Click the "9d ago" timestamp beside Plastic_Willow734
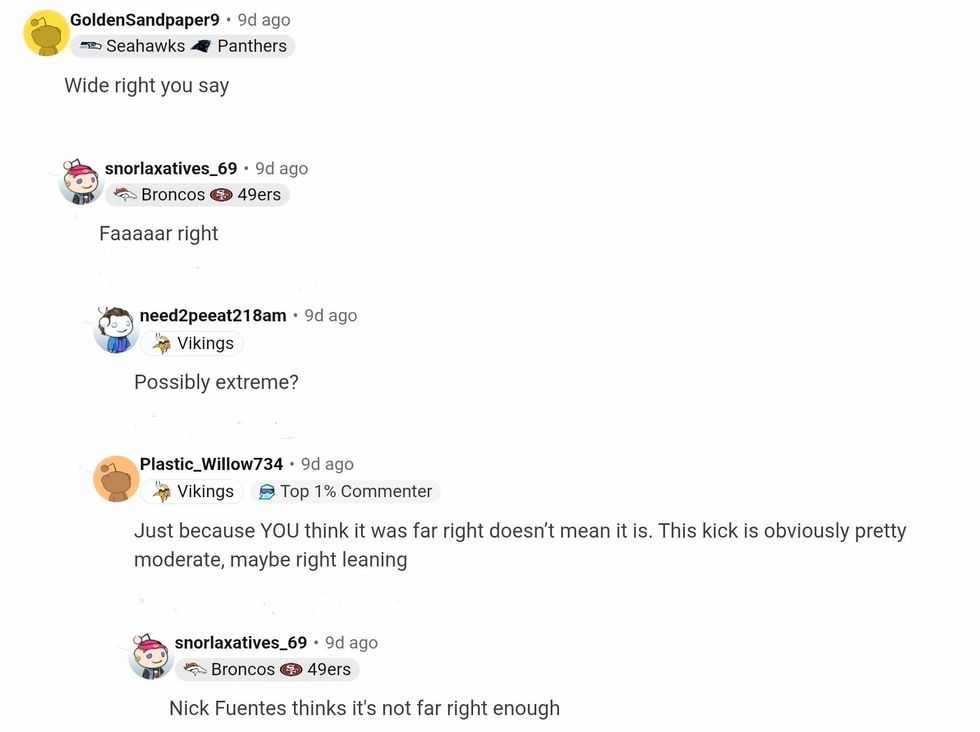 327,464
